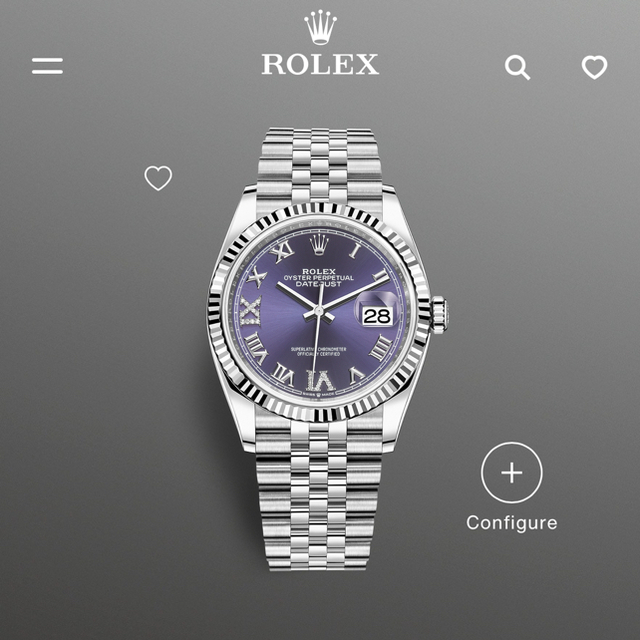The width and height of the screenshot is (640, 640).
Task: Click the diamond-set VI numeral on dial
Action: pyautogui.click(x=320, y=381)
